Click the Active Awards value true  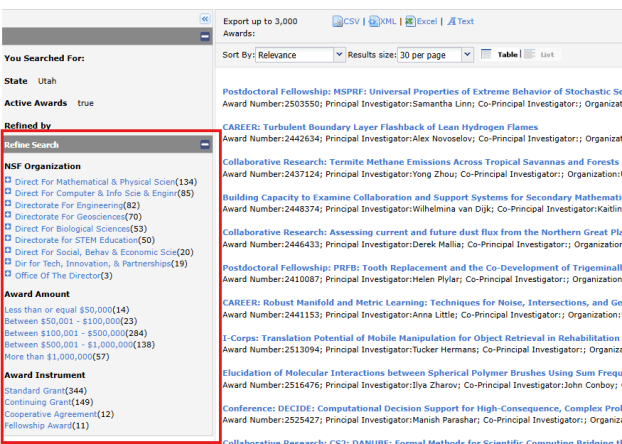[86, 103]
